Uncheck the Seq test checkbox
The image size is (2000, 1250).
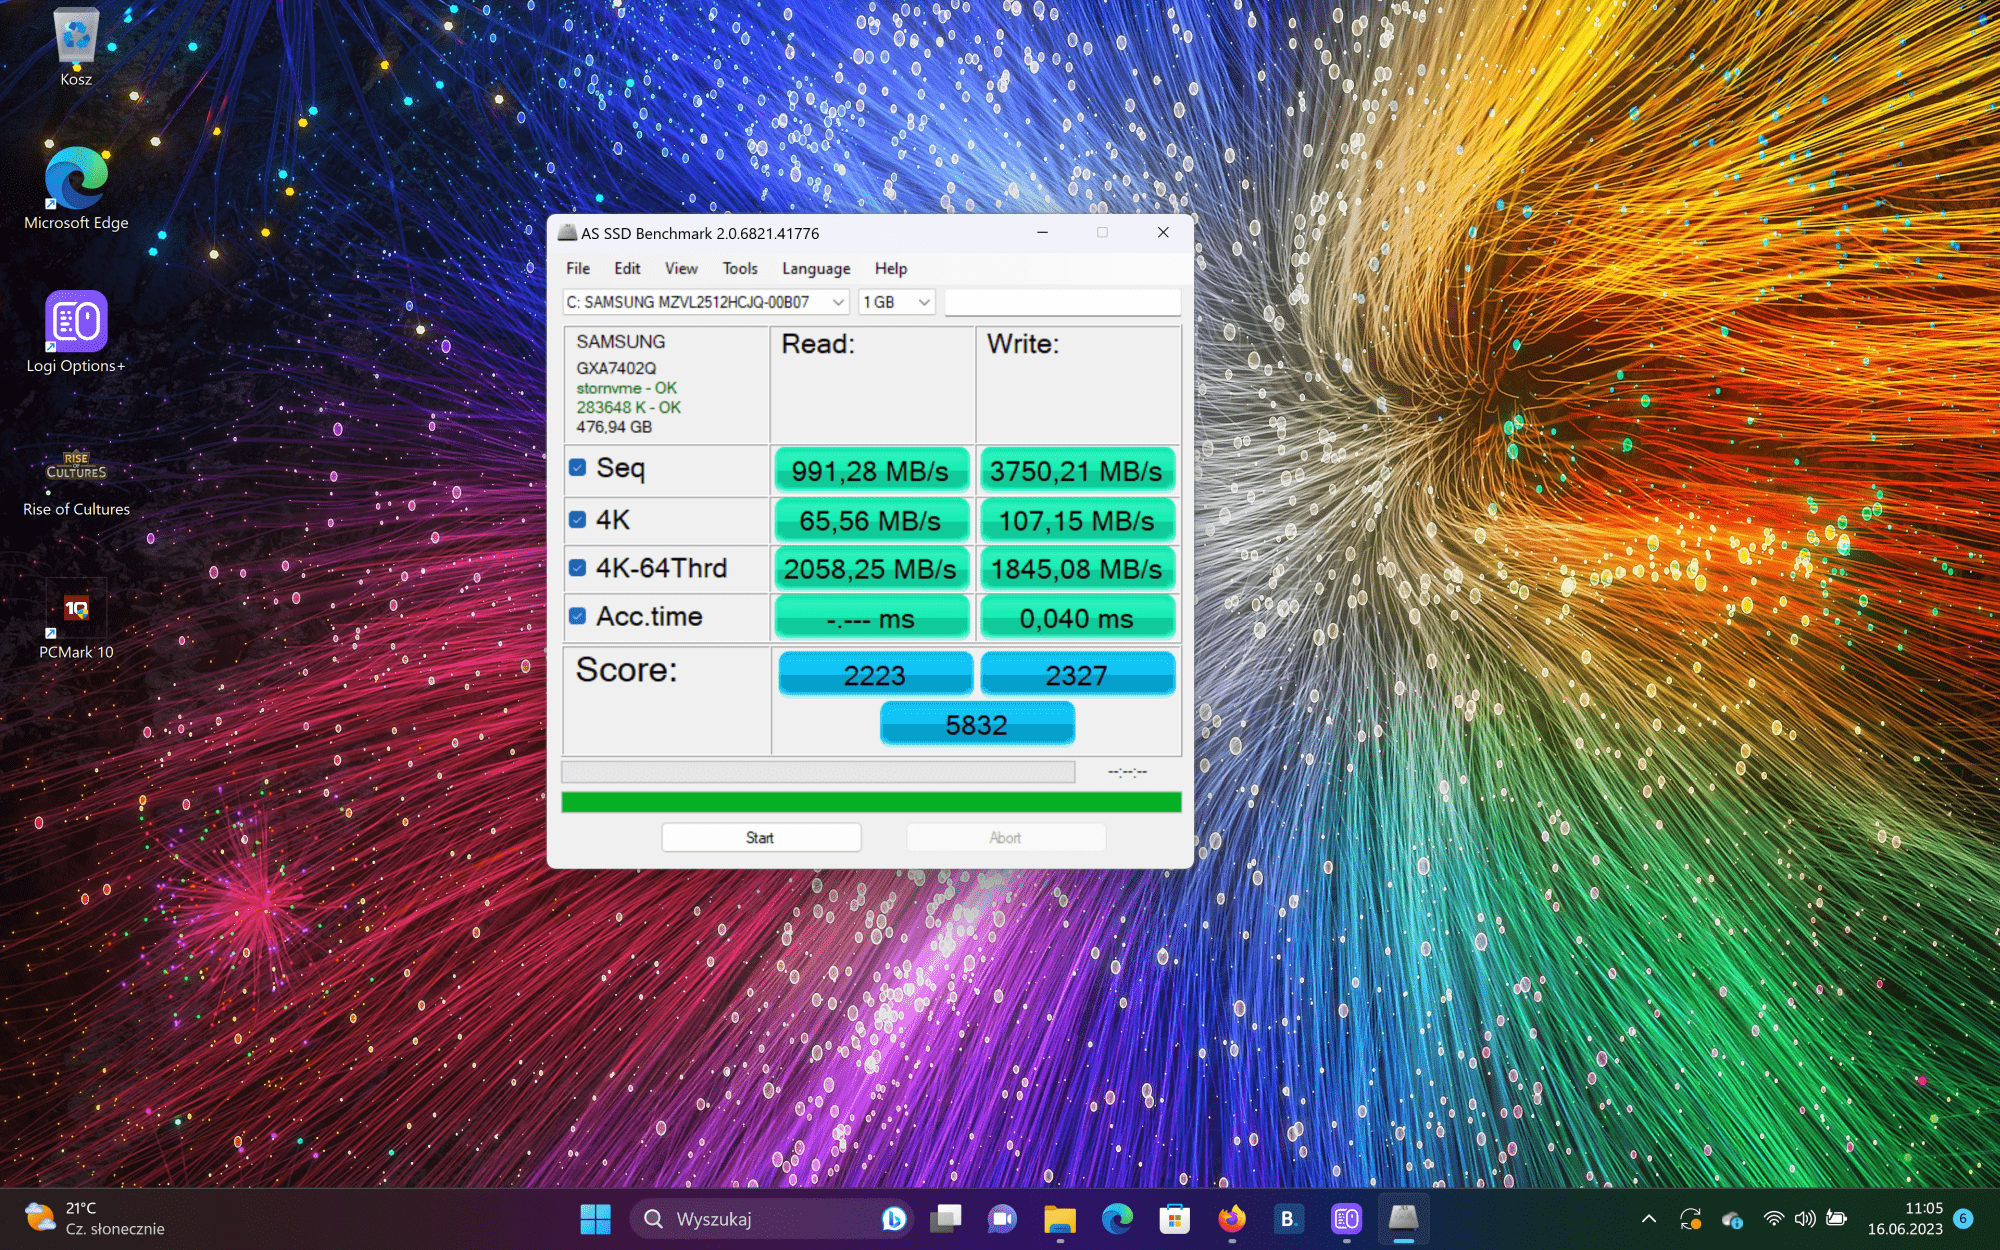[578, 468]
